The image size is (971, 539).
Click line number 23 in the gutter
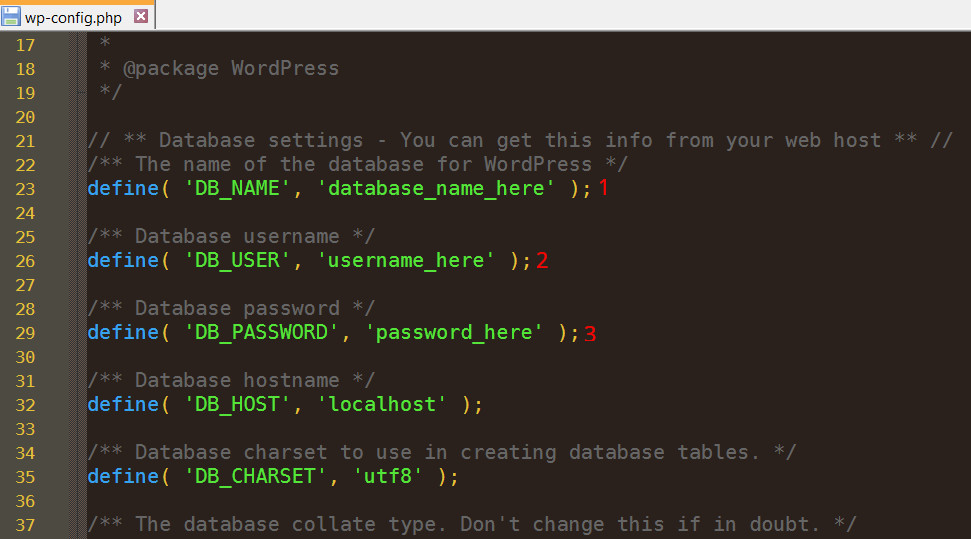tap(25, 189)
